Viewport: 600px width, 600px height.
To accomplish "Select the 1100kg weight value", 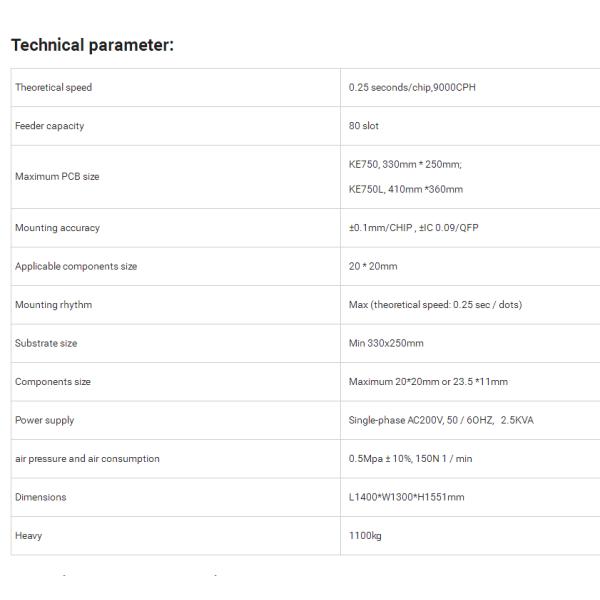I will coord(365,536).
